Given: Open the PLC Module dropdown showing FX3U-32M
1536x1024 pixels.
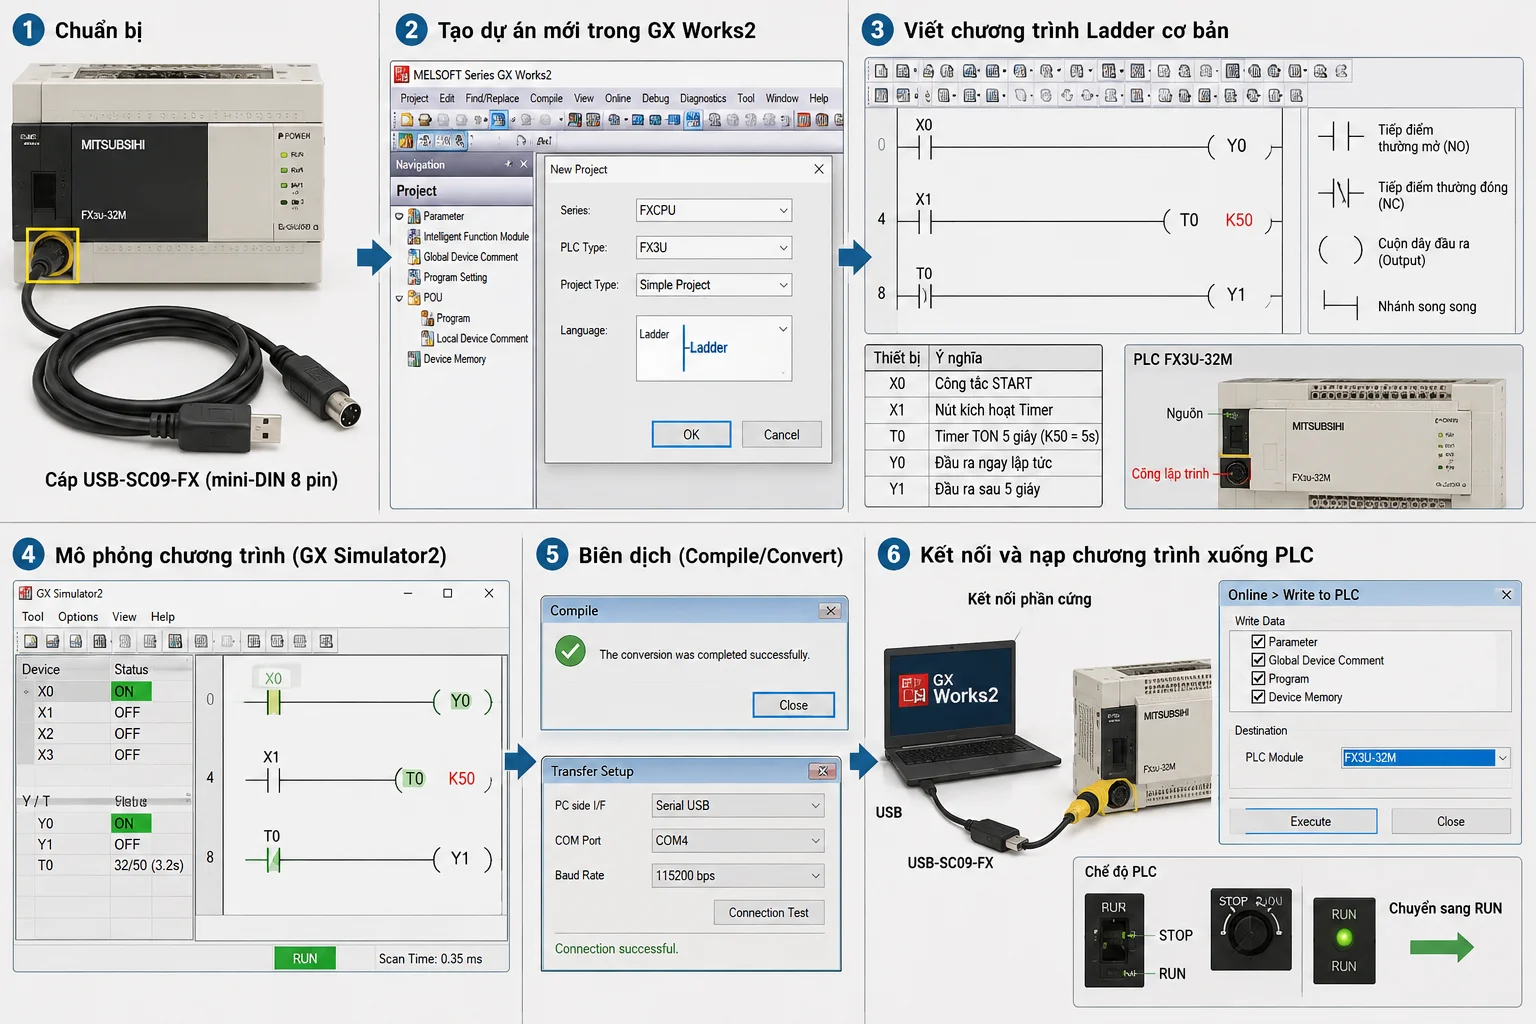Looking at the screenshot, I should (1425, 758).
